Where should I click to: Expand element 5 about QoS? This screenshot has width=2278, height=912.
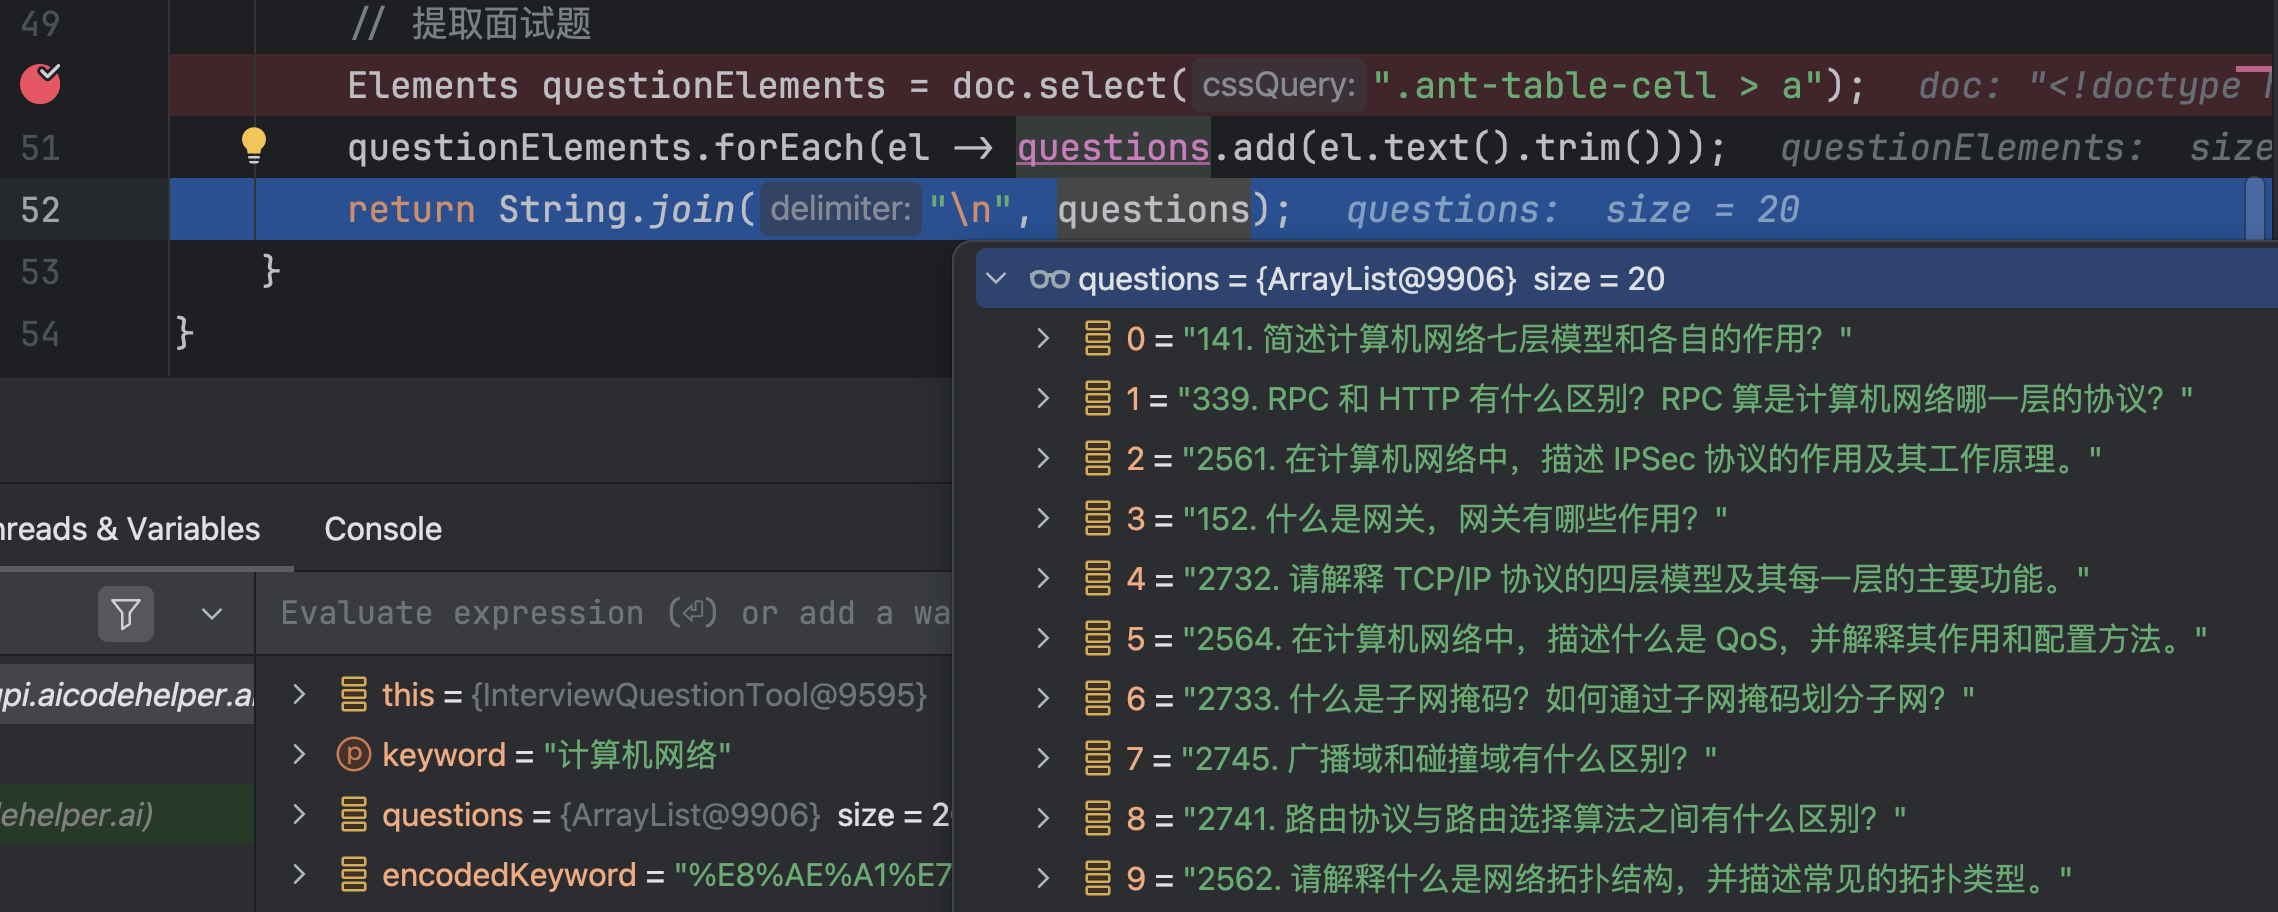[1043, 638]
